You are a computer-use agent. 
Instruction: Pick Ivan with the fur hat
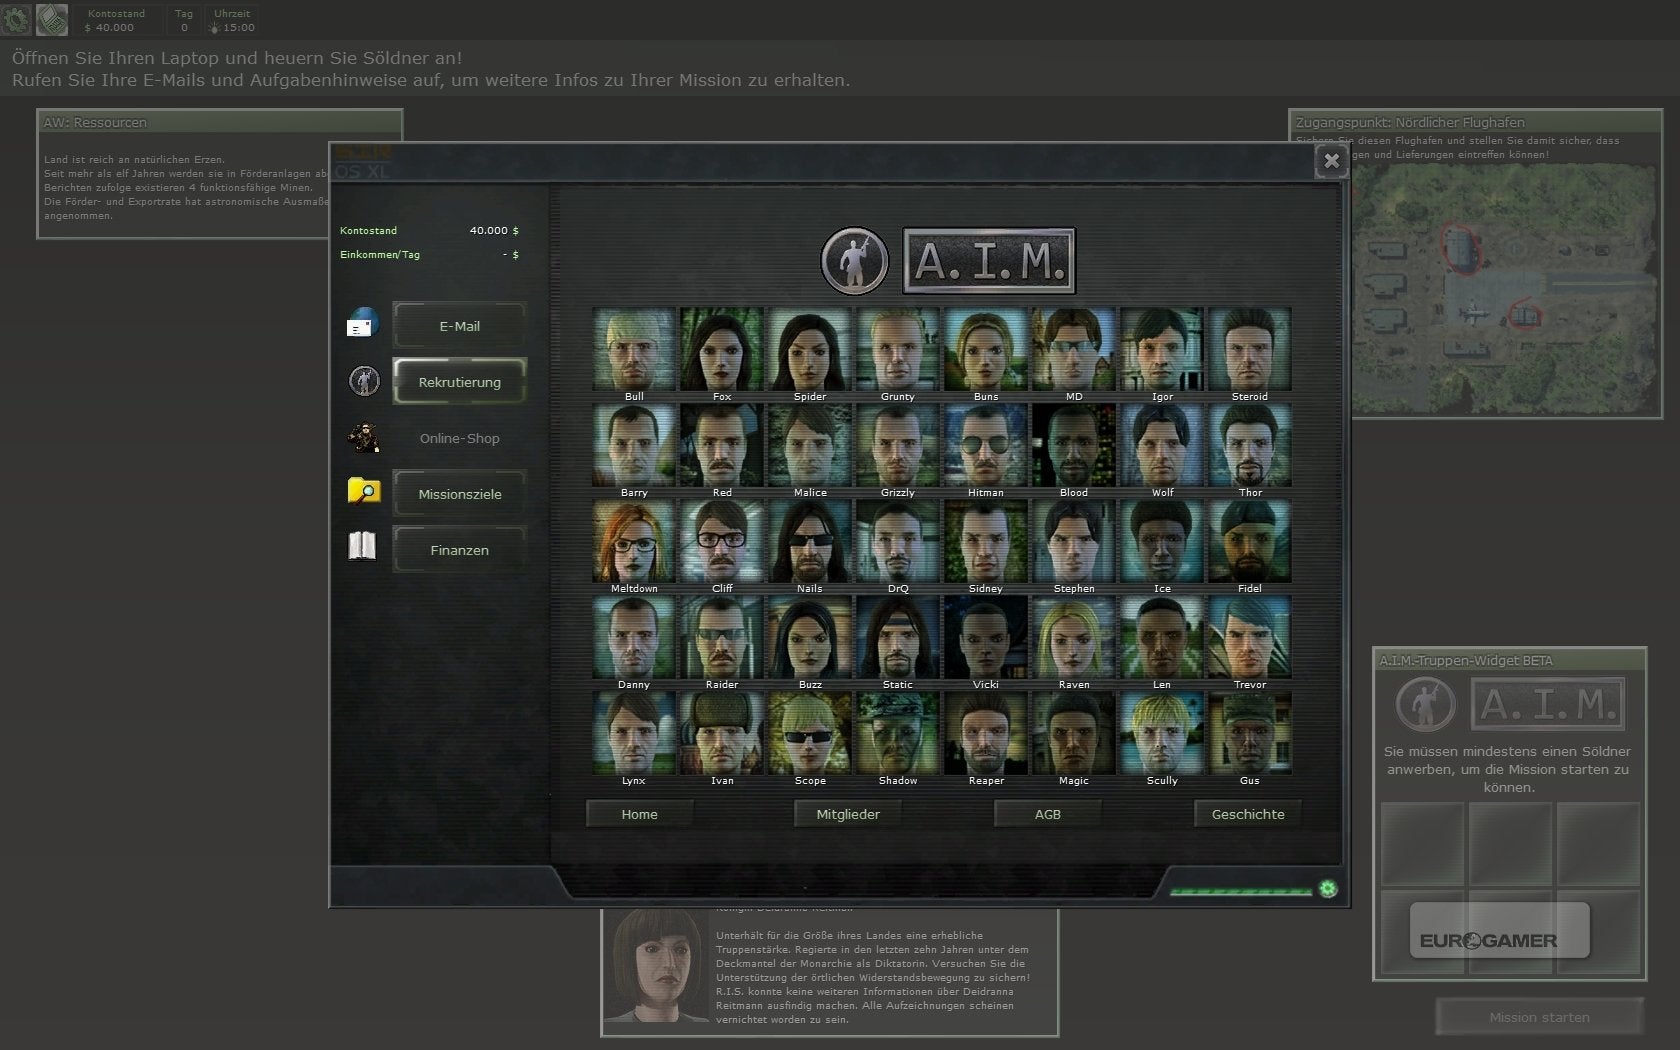(722, 733)
